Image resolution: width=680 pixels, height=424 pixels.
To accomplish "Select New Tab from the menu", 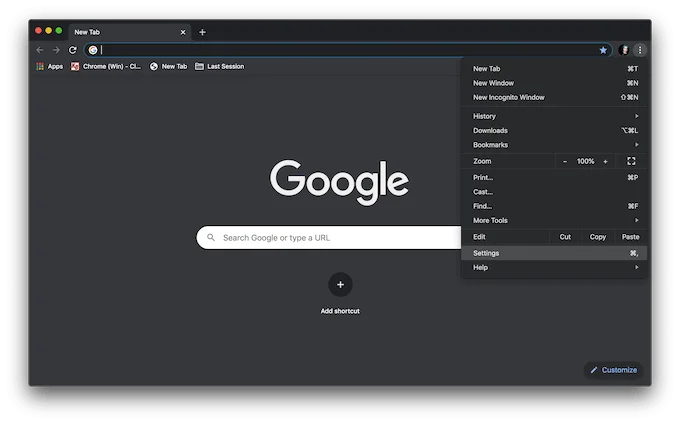I will pyautogui.click(x=554, y=68).
